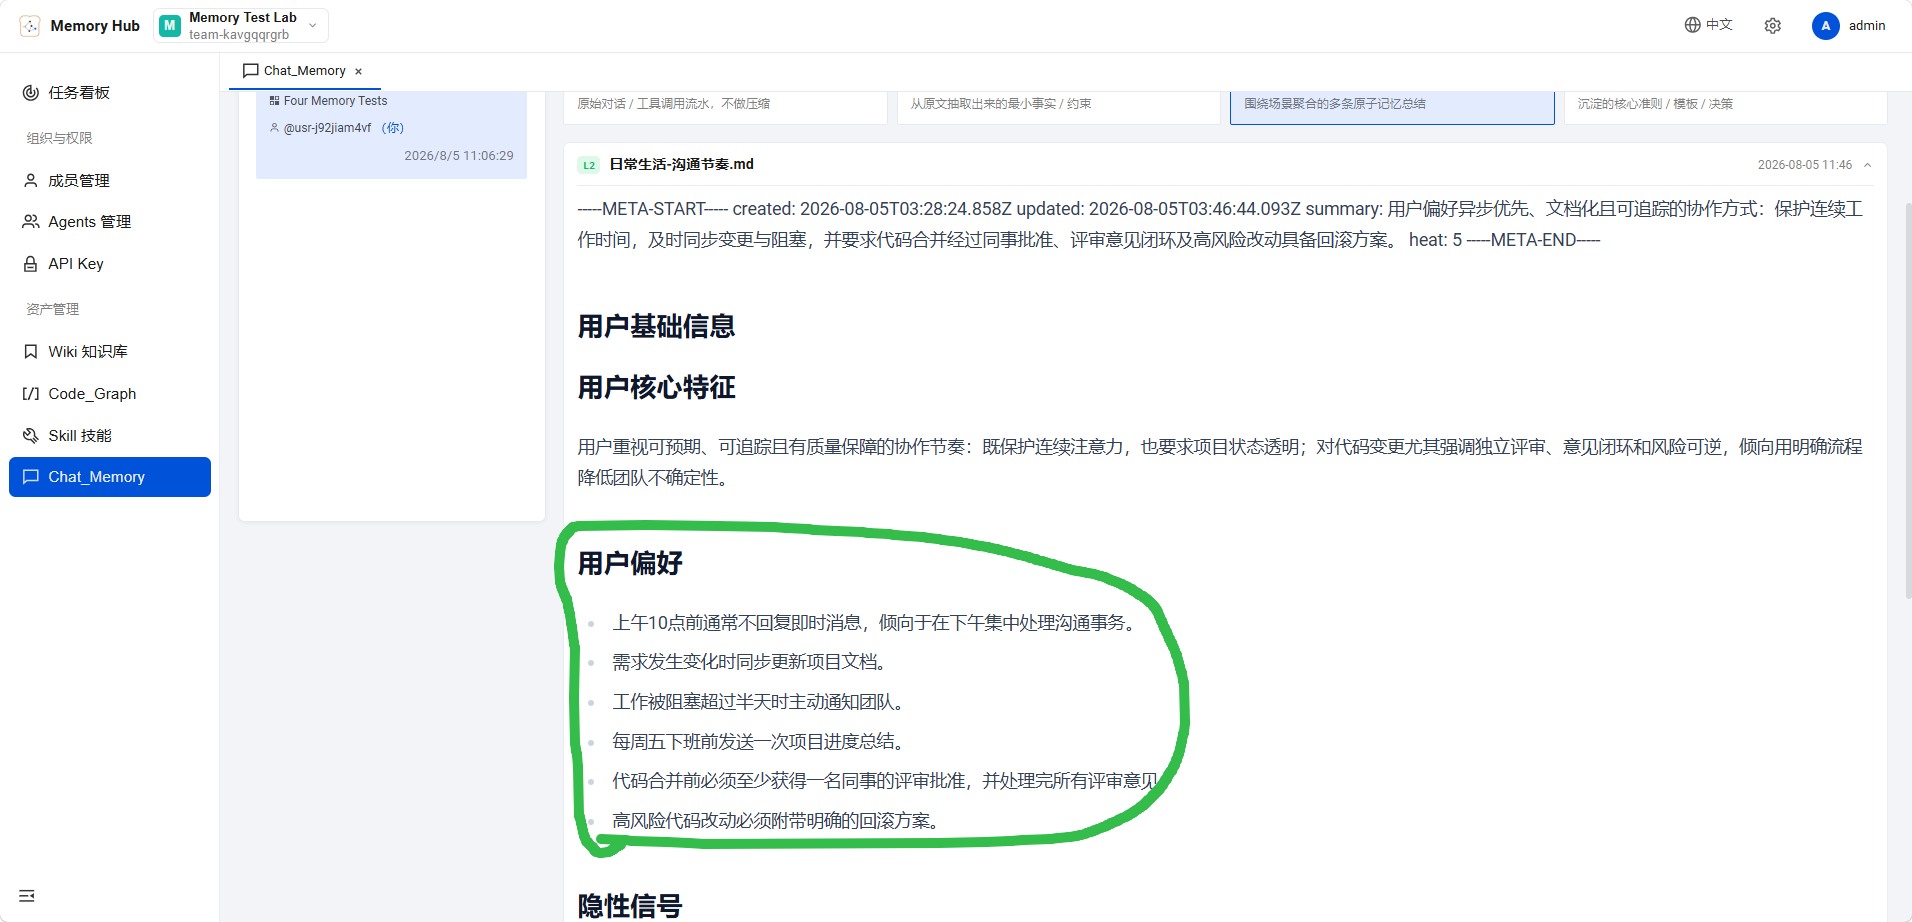The width and height of the screenshot is (1912, 922).
Task: Click the 任务看板 dashboard icon
Action: pos(31,93)
